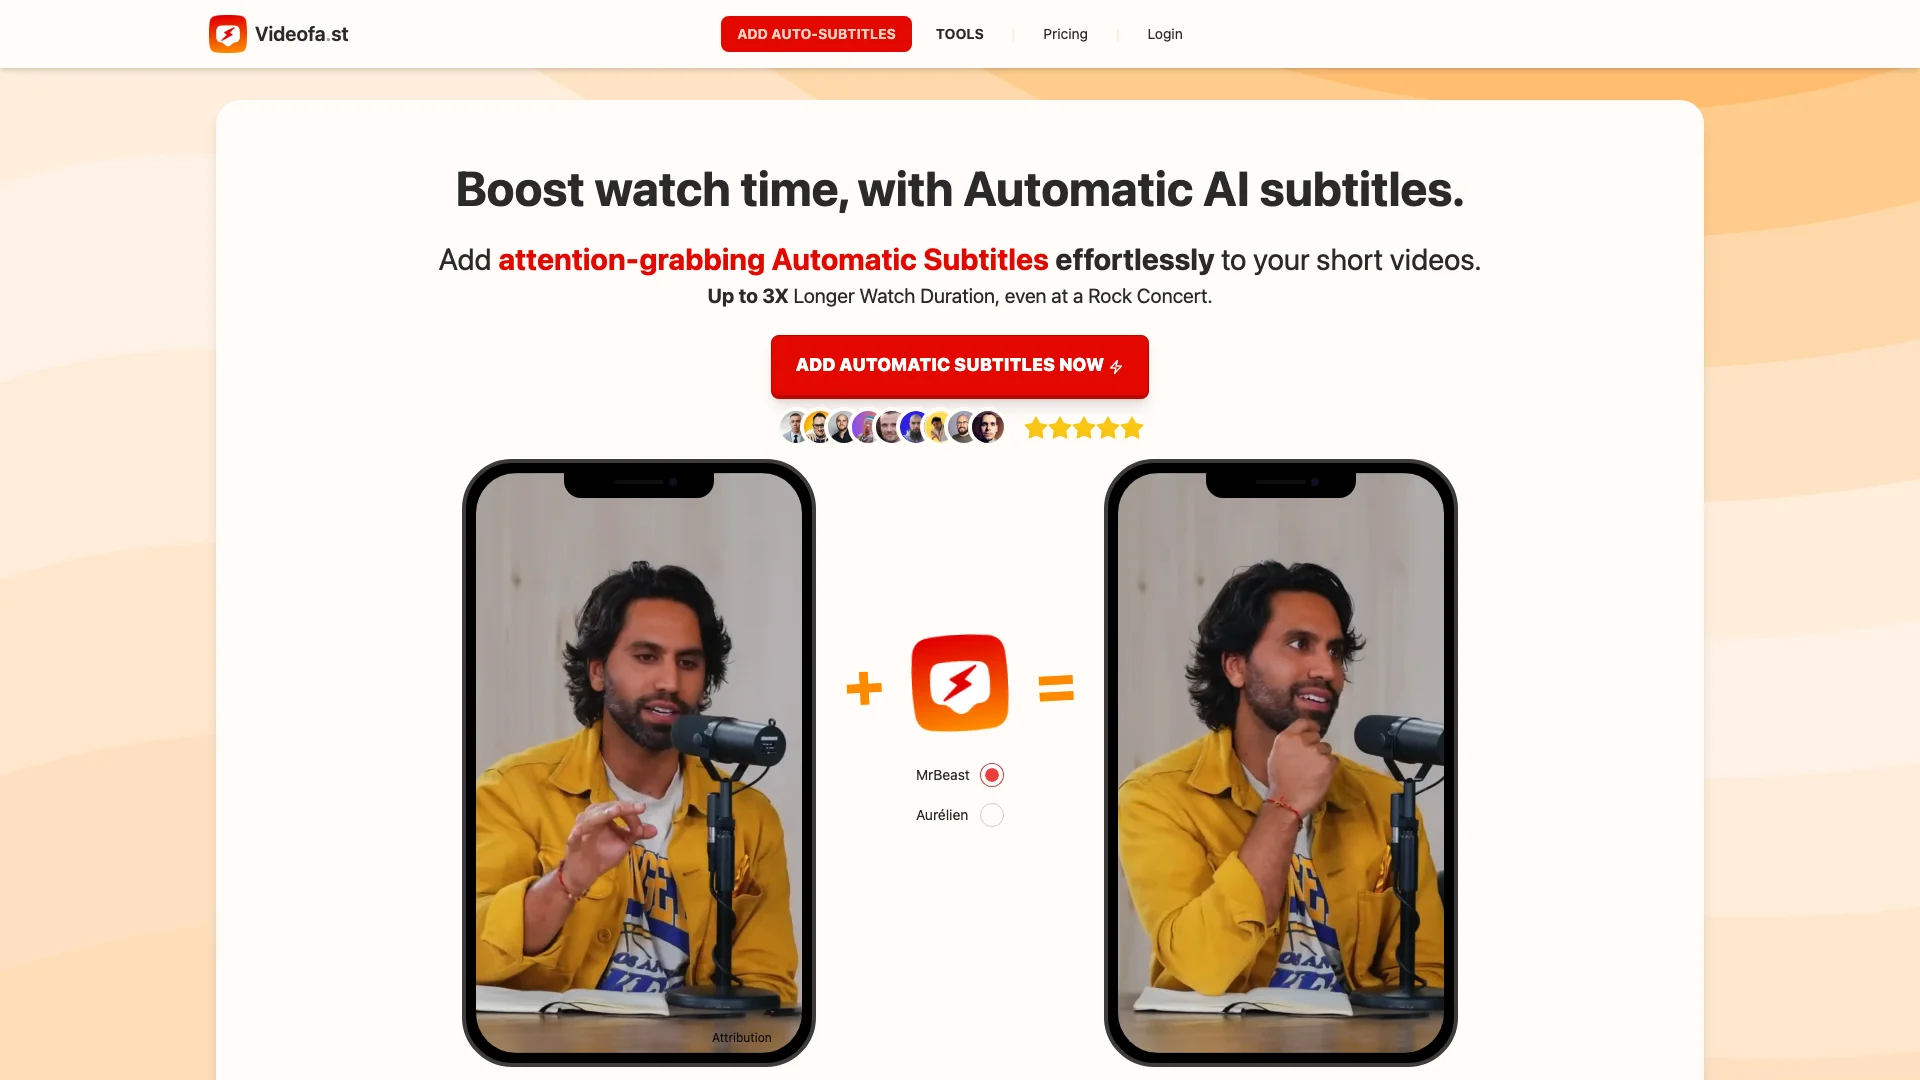This screenshot has height=1080, width=1920.
Task: Click the MrBeast radio button toggle
Action: [993, 775]
